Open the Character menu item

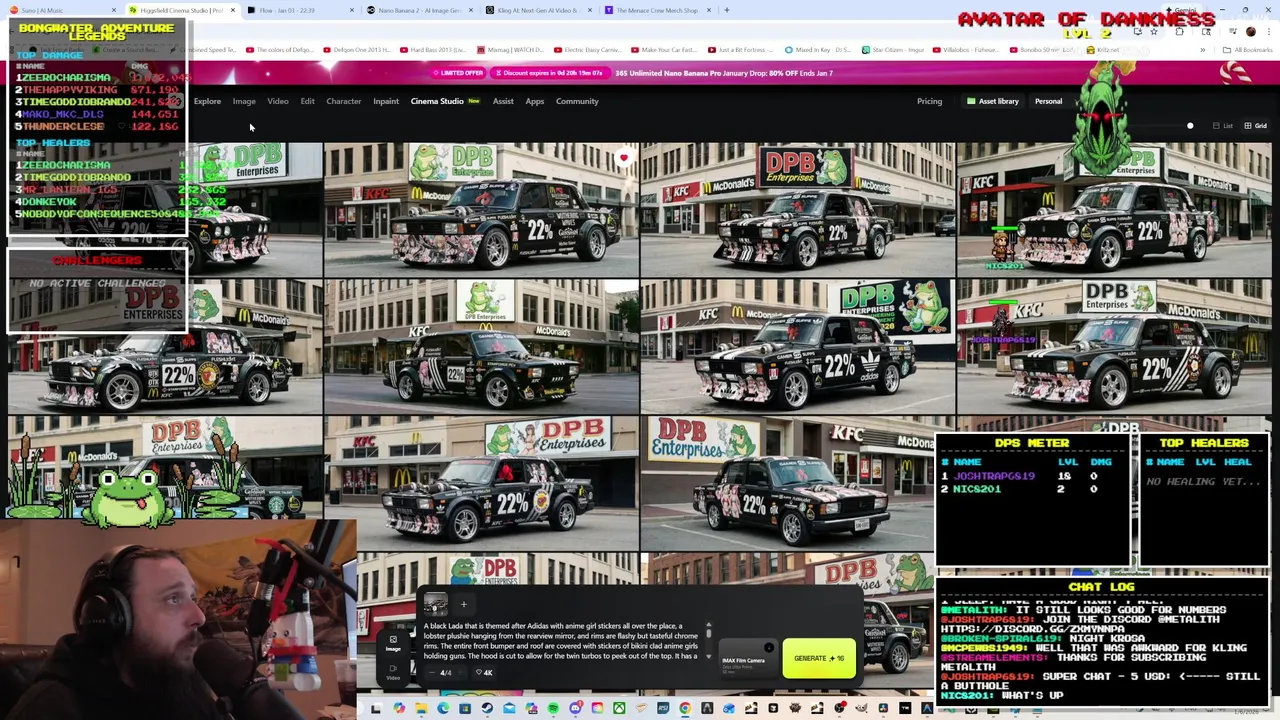[343, 101]
